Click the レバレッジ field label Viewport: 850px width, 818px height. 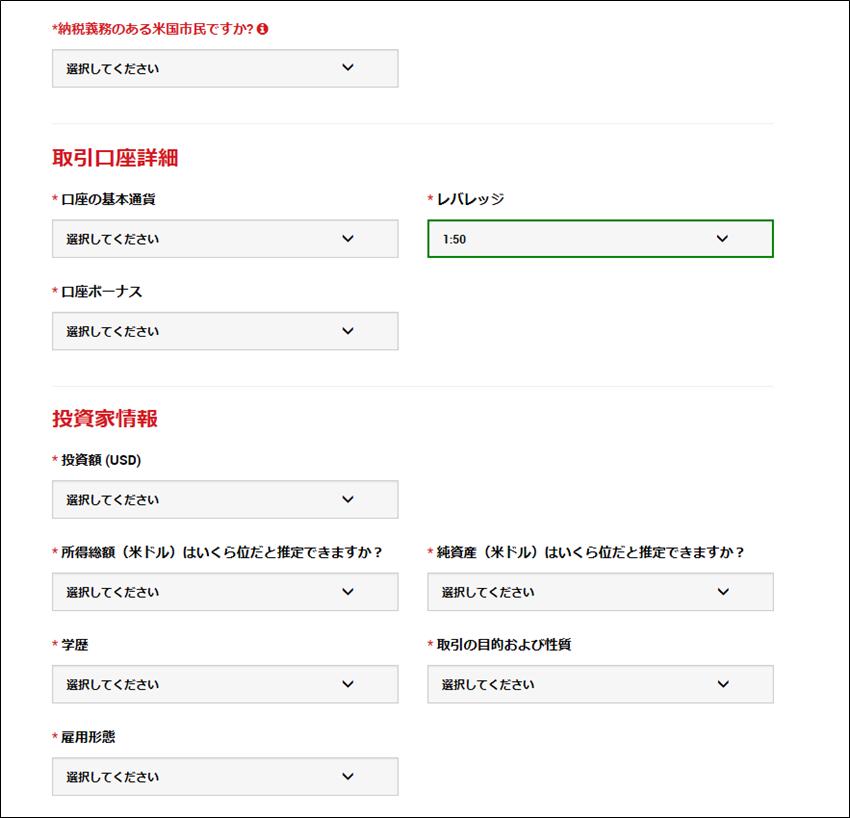click(x=471, y=199)
